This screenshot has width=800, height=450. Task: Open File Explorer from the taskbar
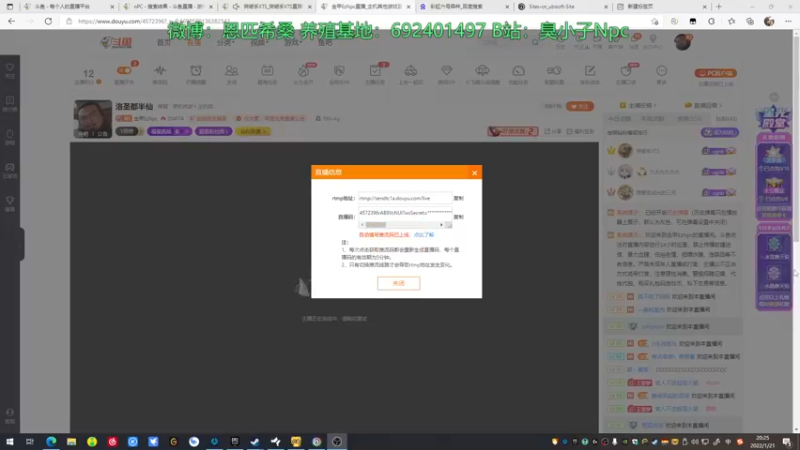click(x=71, y=442)
